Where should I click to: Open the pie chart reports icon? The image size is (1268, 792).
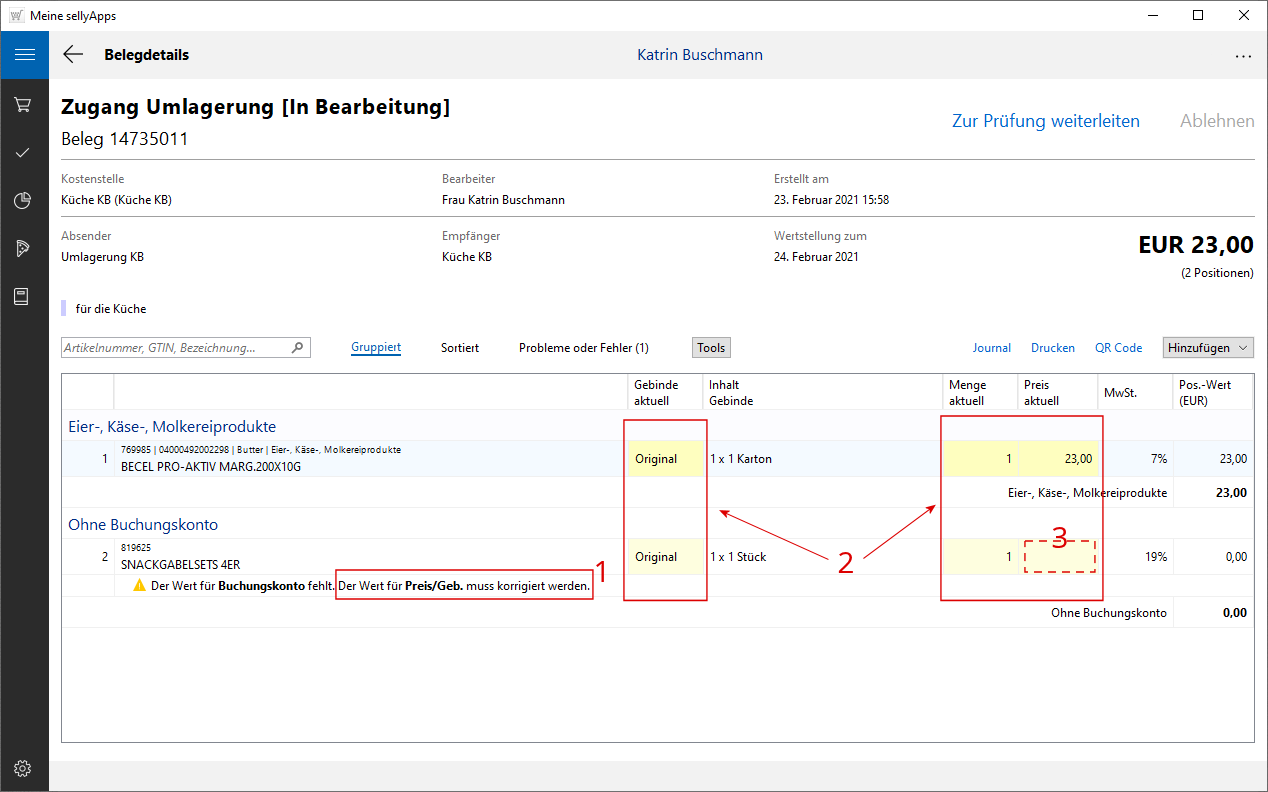24,200
